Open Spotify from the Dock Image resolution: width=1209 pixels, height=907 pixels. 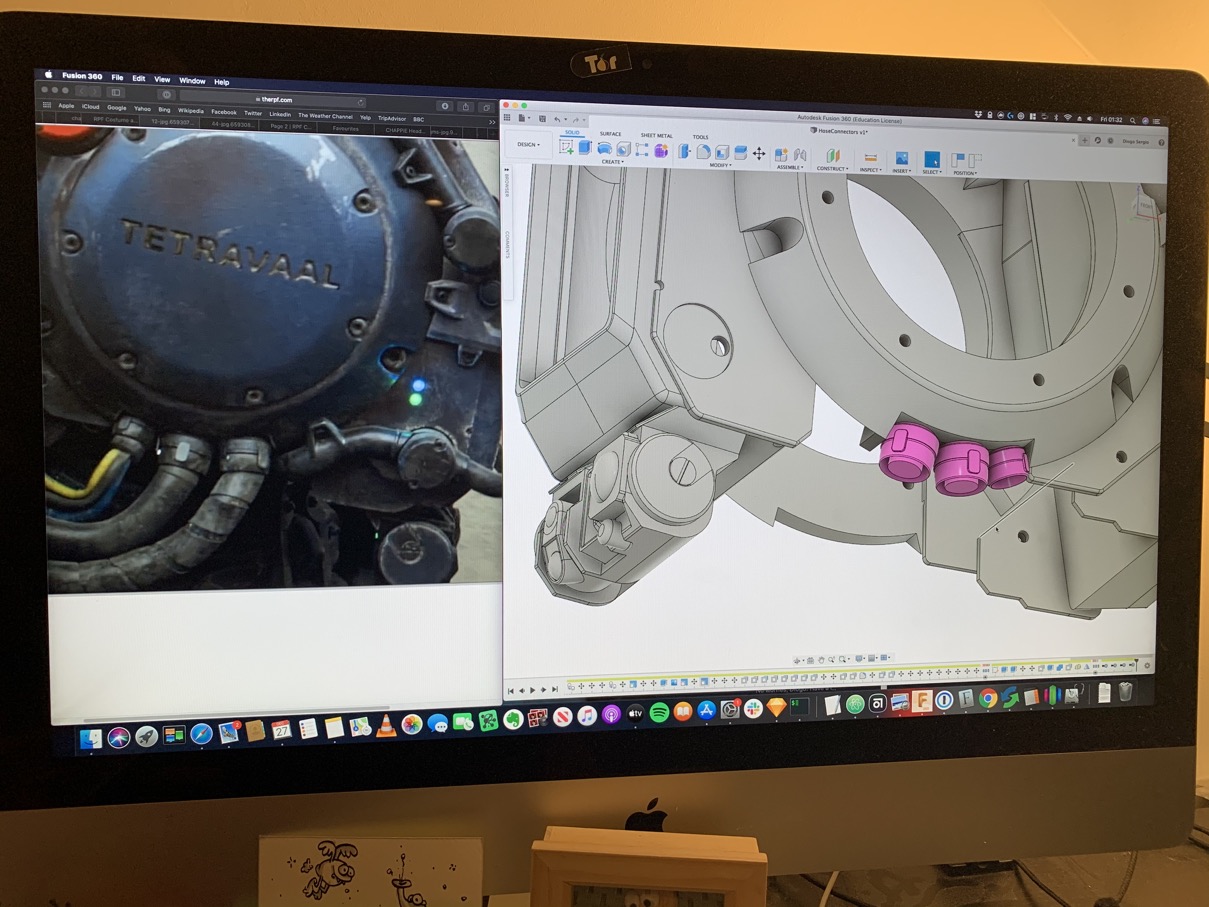(x=659, y=713)
